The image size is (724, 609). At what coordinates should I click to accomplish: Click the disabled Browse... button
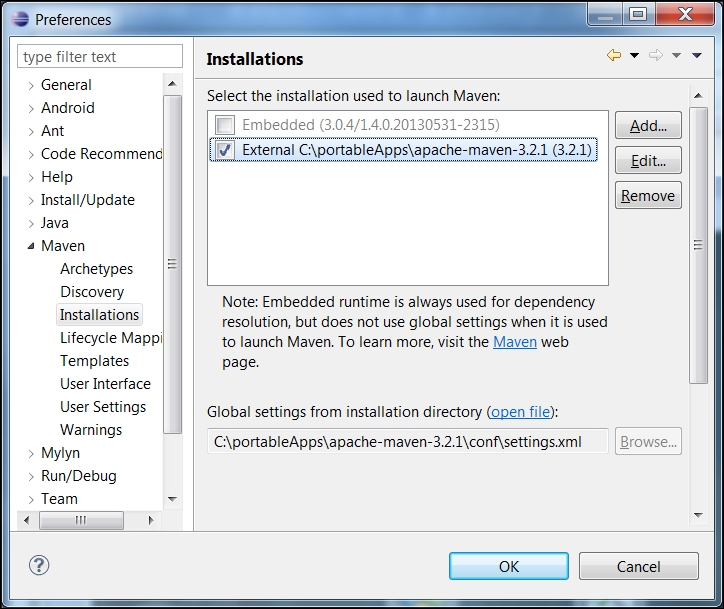648,441
